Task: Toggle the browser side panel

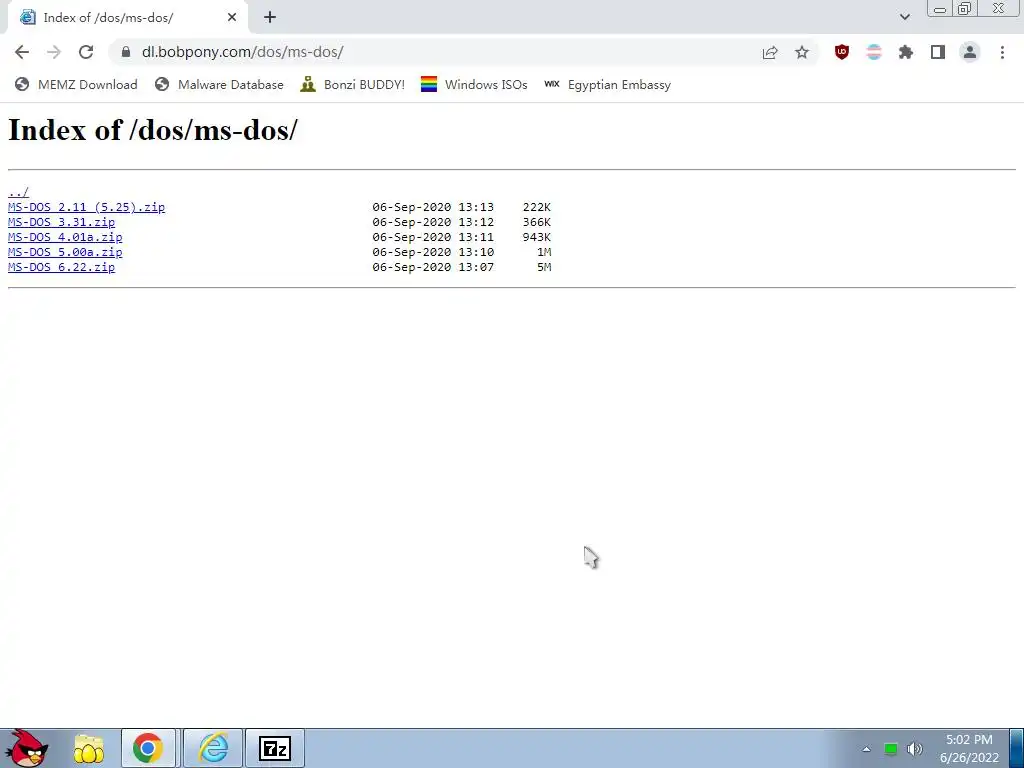Action: pyautogui.click(x=938, y=52)
